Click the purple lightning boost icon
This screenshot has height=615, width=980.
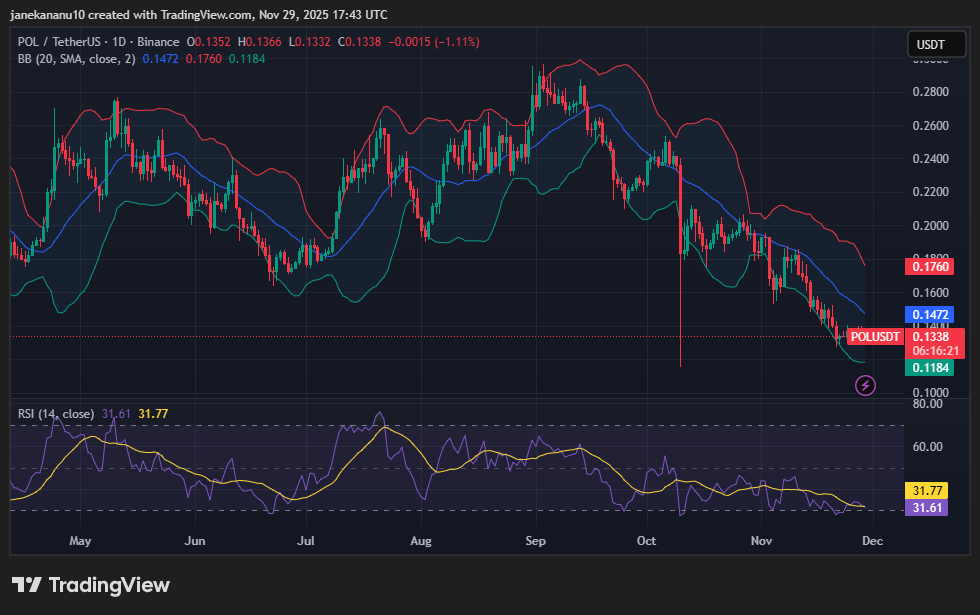[865, 385]
